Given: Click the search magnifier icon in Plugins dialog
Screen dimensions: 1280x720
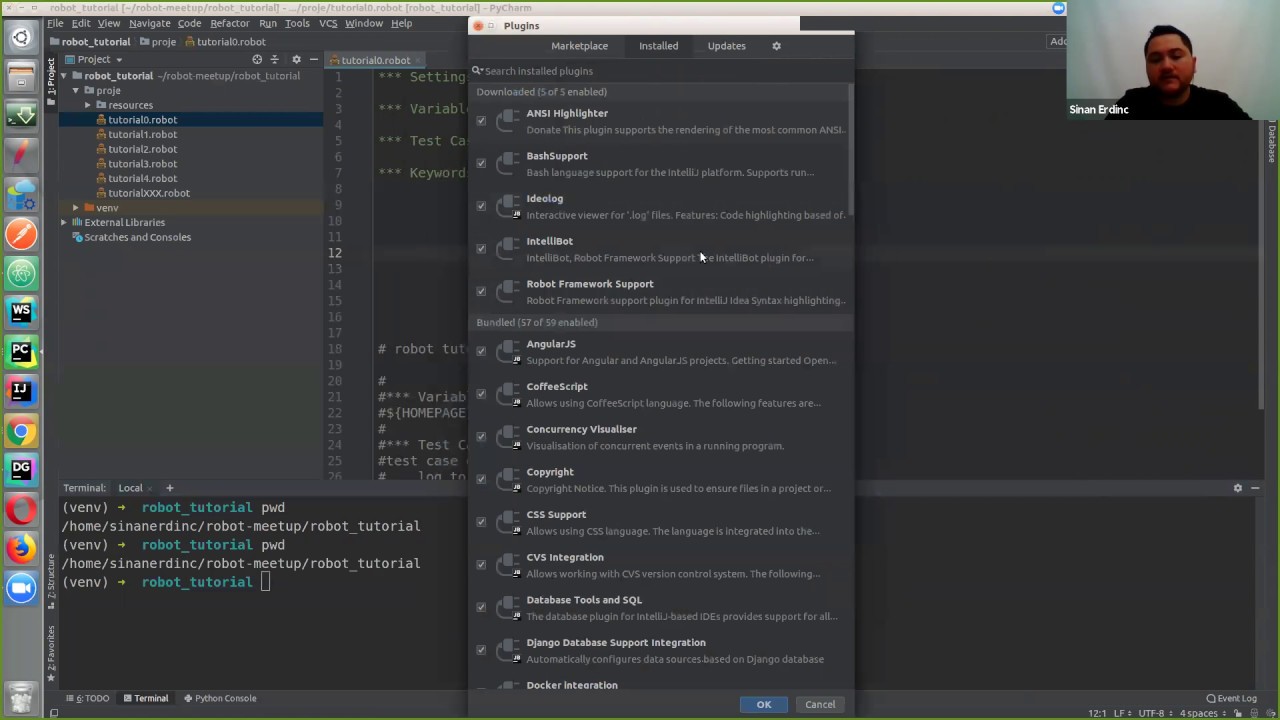Looking at the screenshot, I should click(477, 71).
